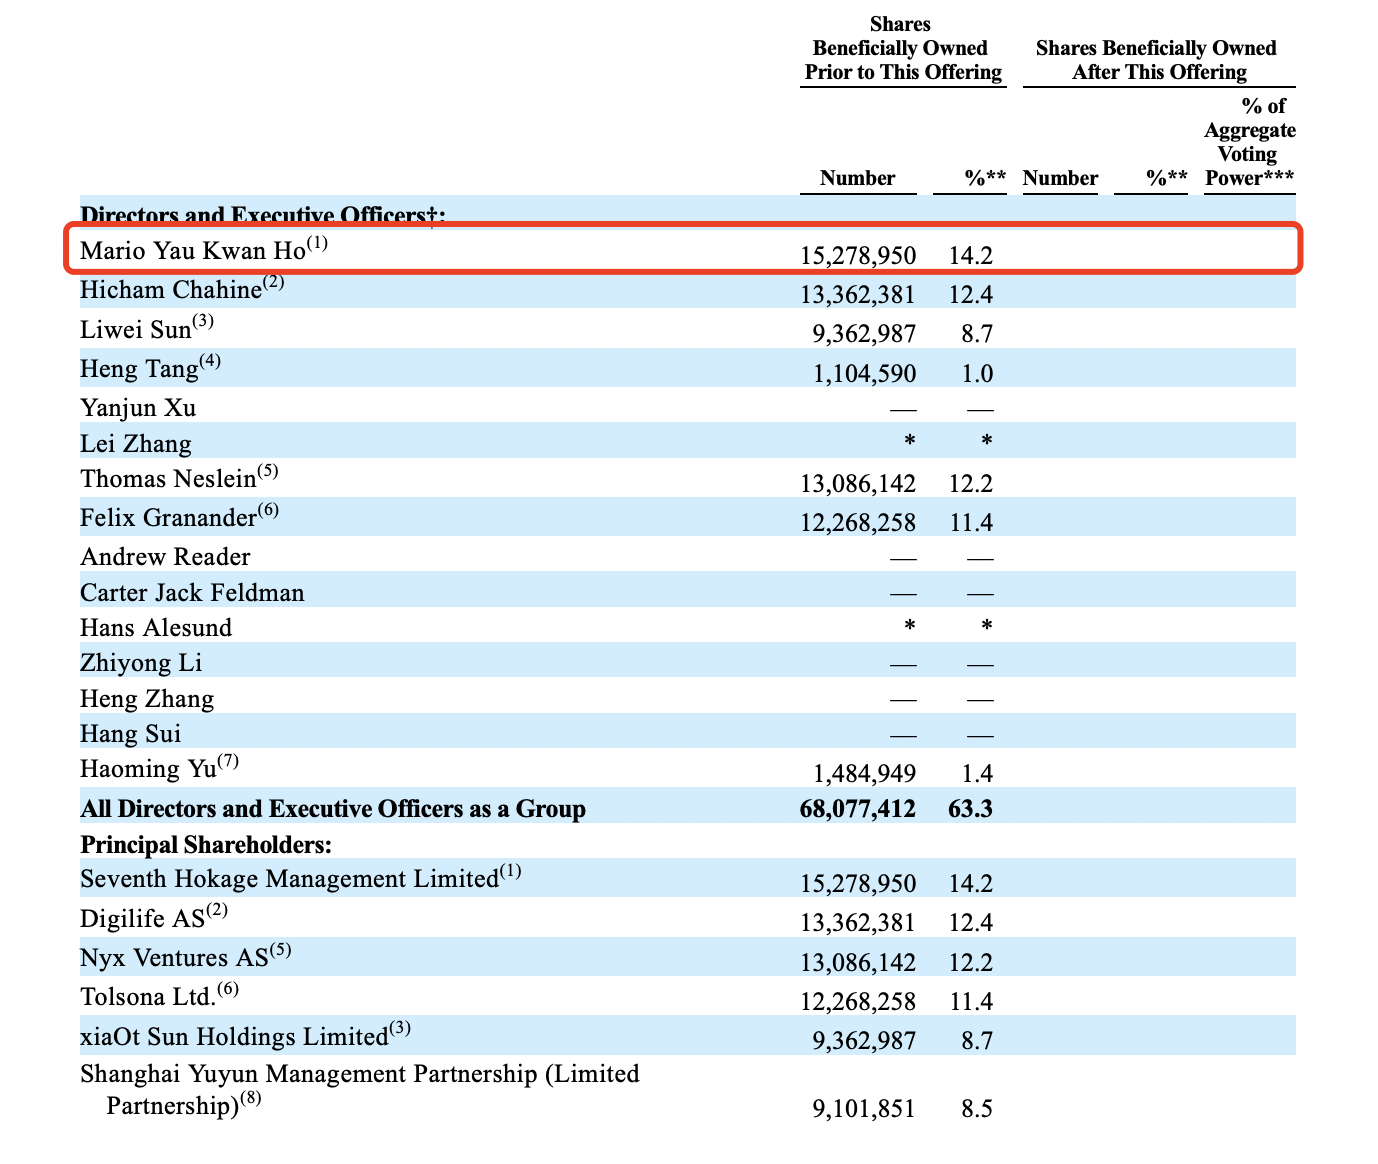Image resolution: width=1378 pixels, height=1164 pixels.
Task: Open footnote (2) beside Hicham Chahine
Action: pyautogui.click(x=274, y=283)
